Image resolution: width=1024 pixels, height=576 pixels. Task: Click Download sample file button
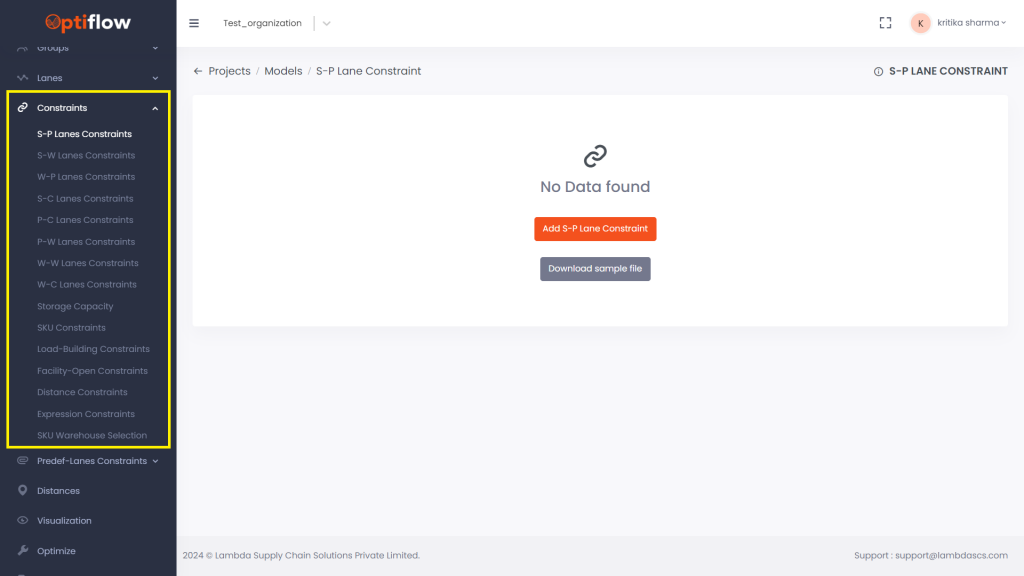[x=595, y=269]
